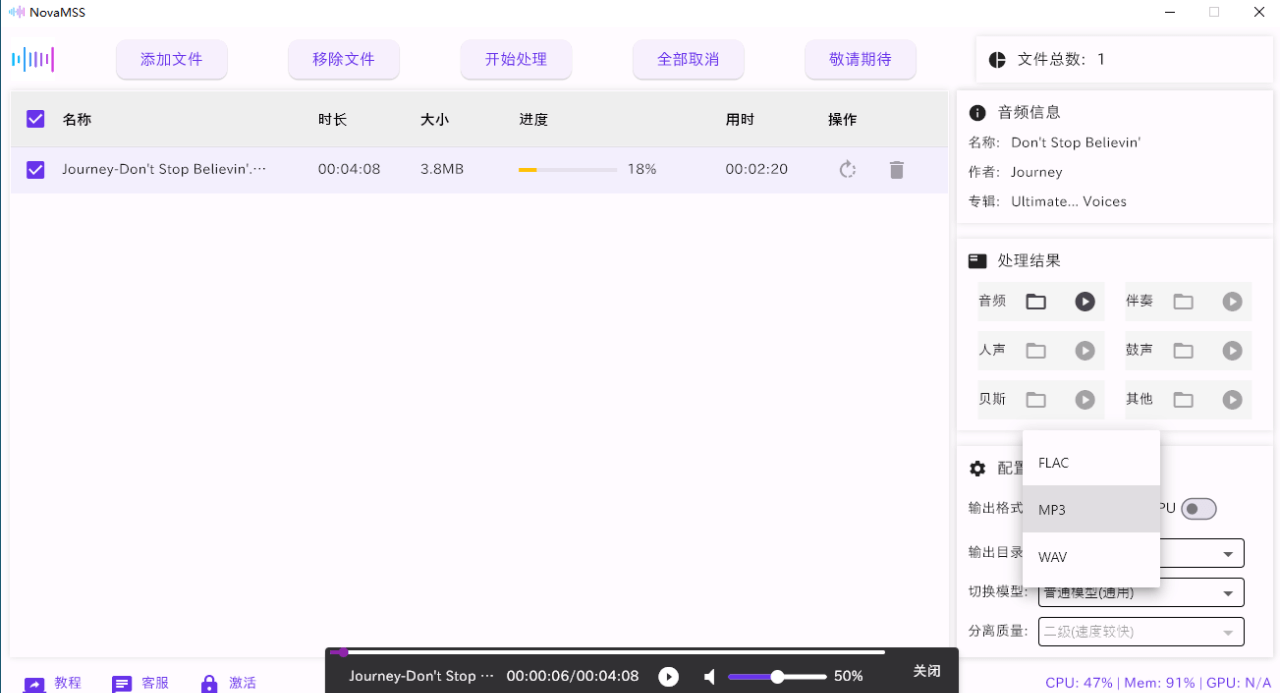Click the 用时 column header

740,119
